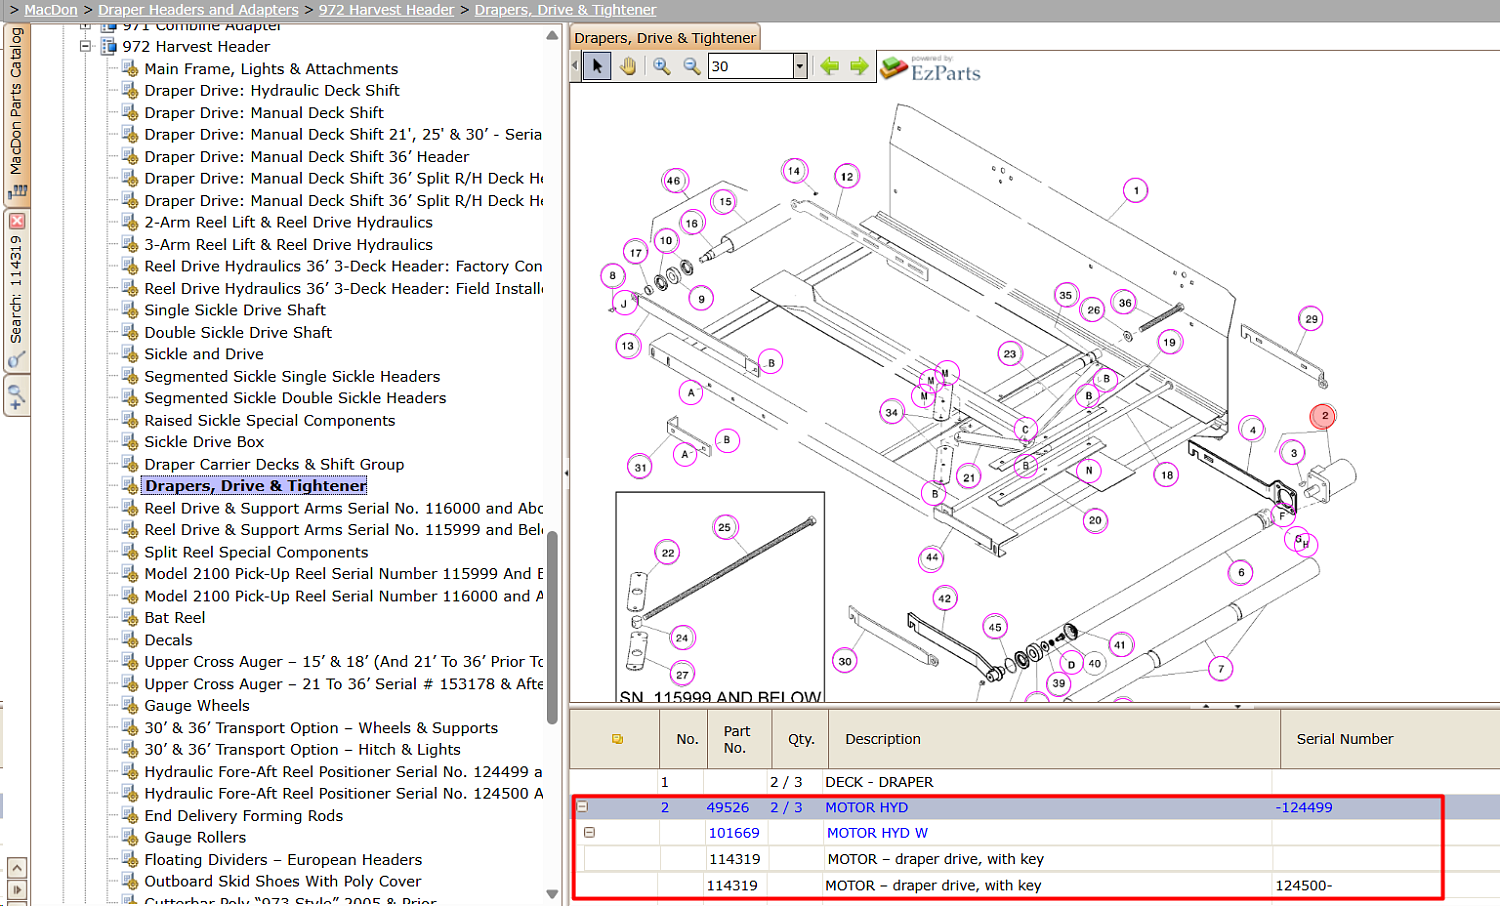
Task: Click the play-arrow button in left strip
Action: click(17, 889)
